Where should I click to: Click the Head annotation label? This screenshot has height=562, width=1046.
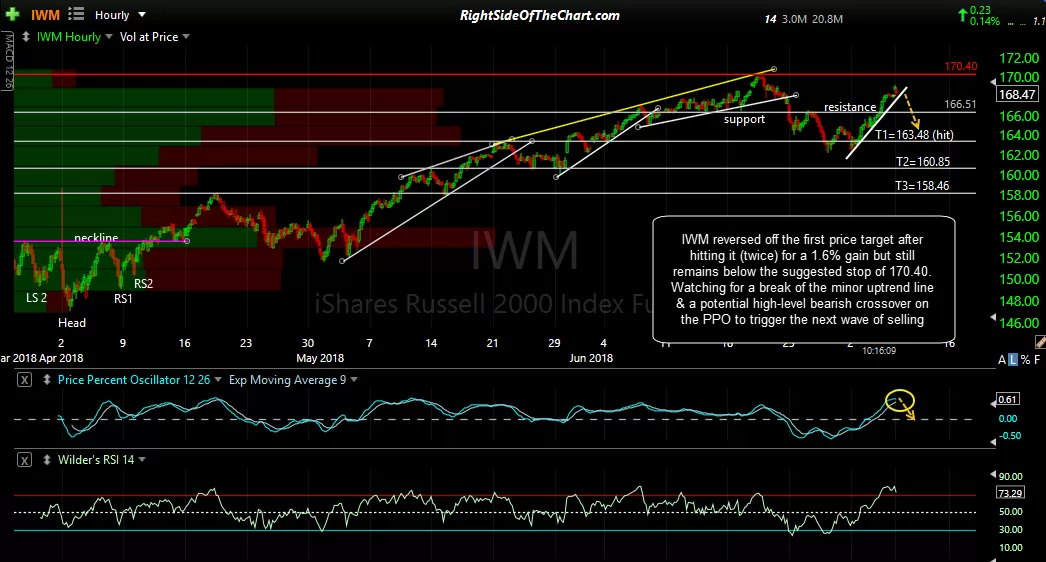tap(71, 323)
